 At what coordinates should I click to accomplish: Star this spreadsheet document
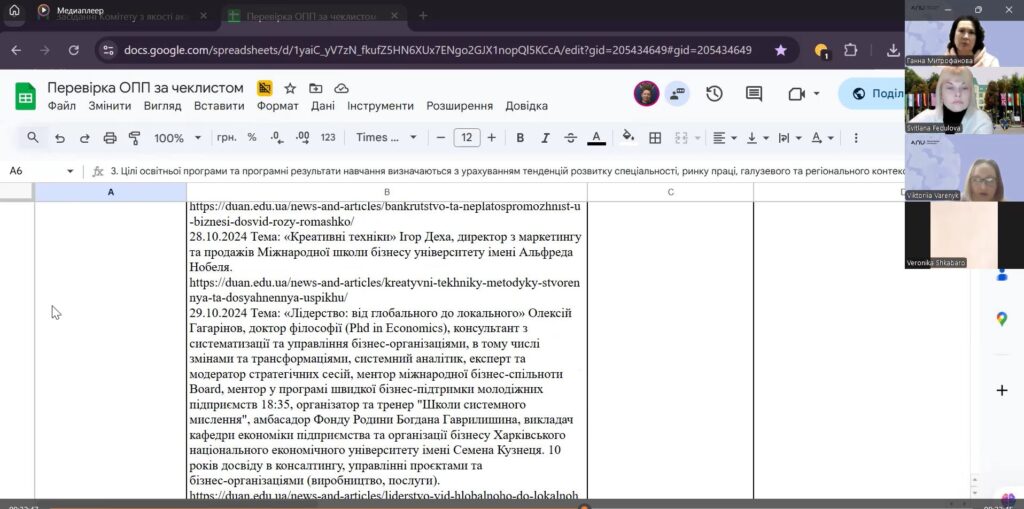[x=290, y=88]
